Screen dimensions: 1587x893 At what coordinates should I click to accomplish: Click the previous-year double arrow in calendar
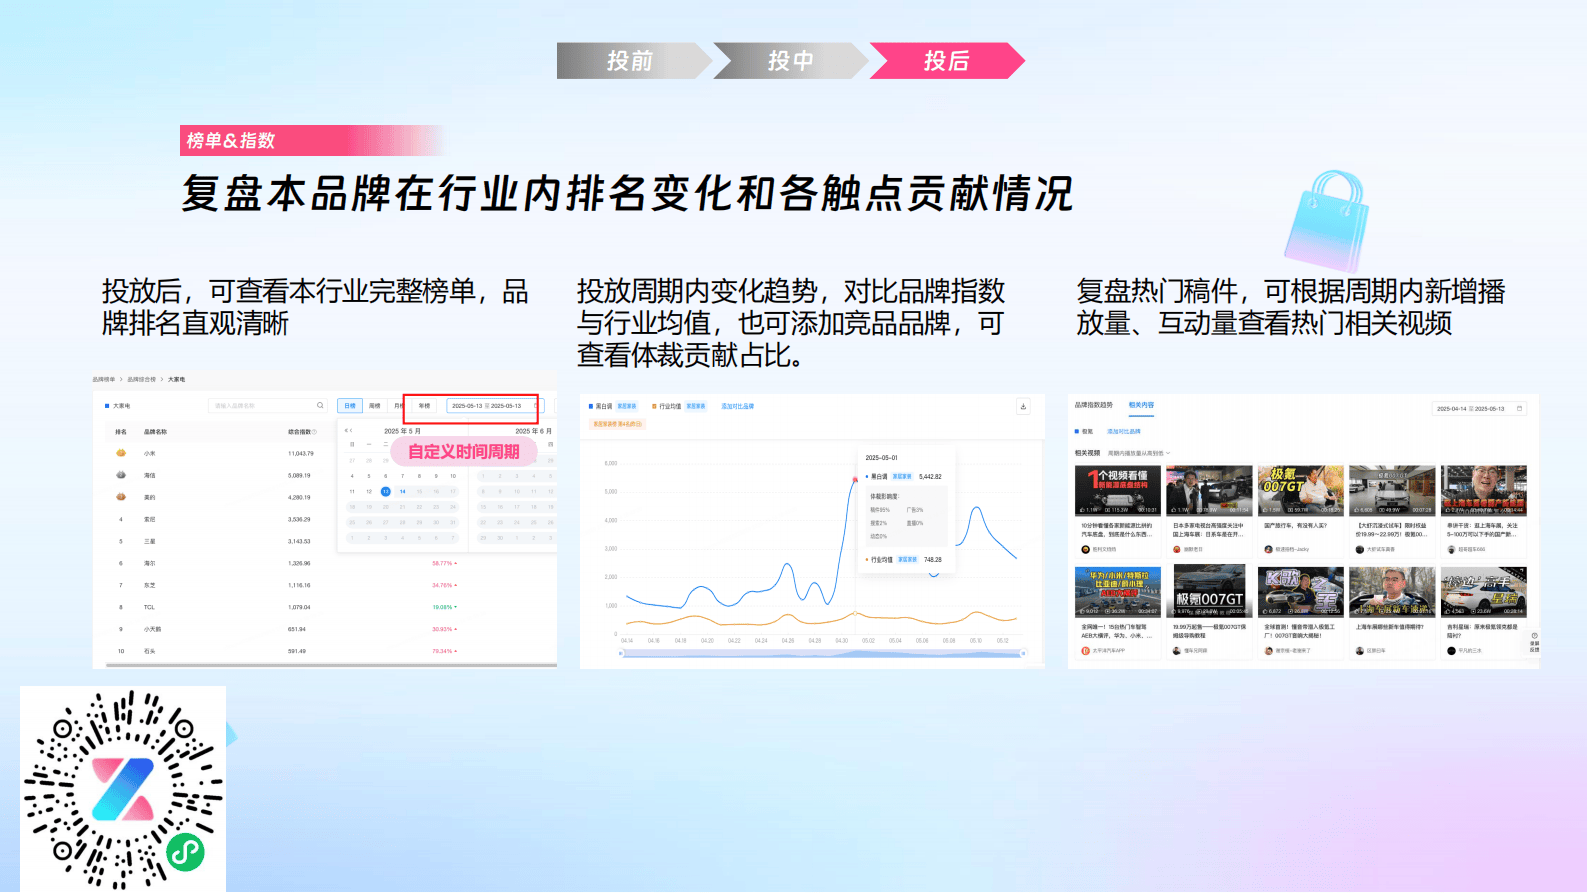349,431
